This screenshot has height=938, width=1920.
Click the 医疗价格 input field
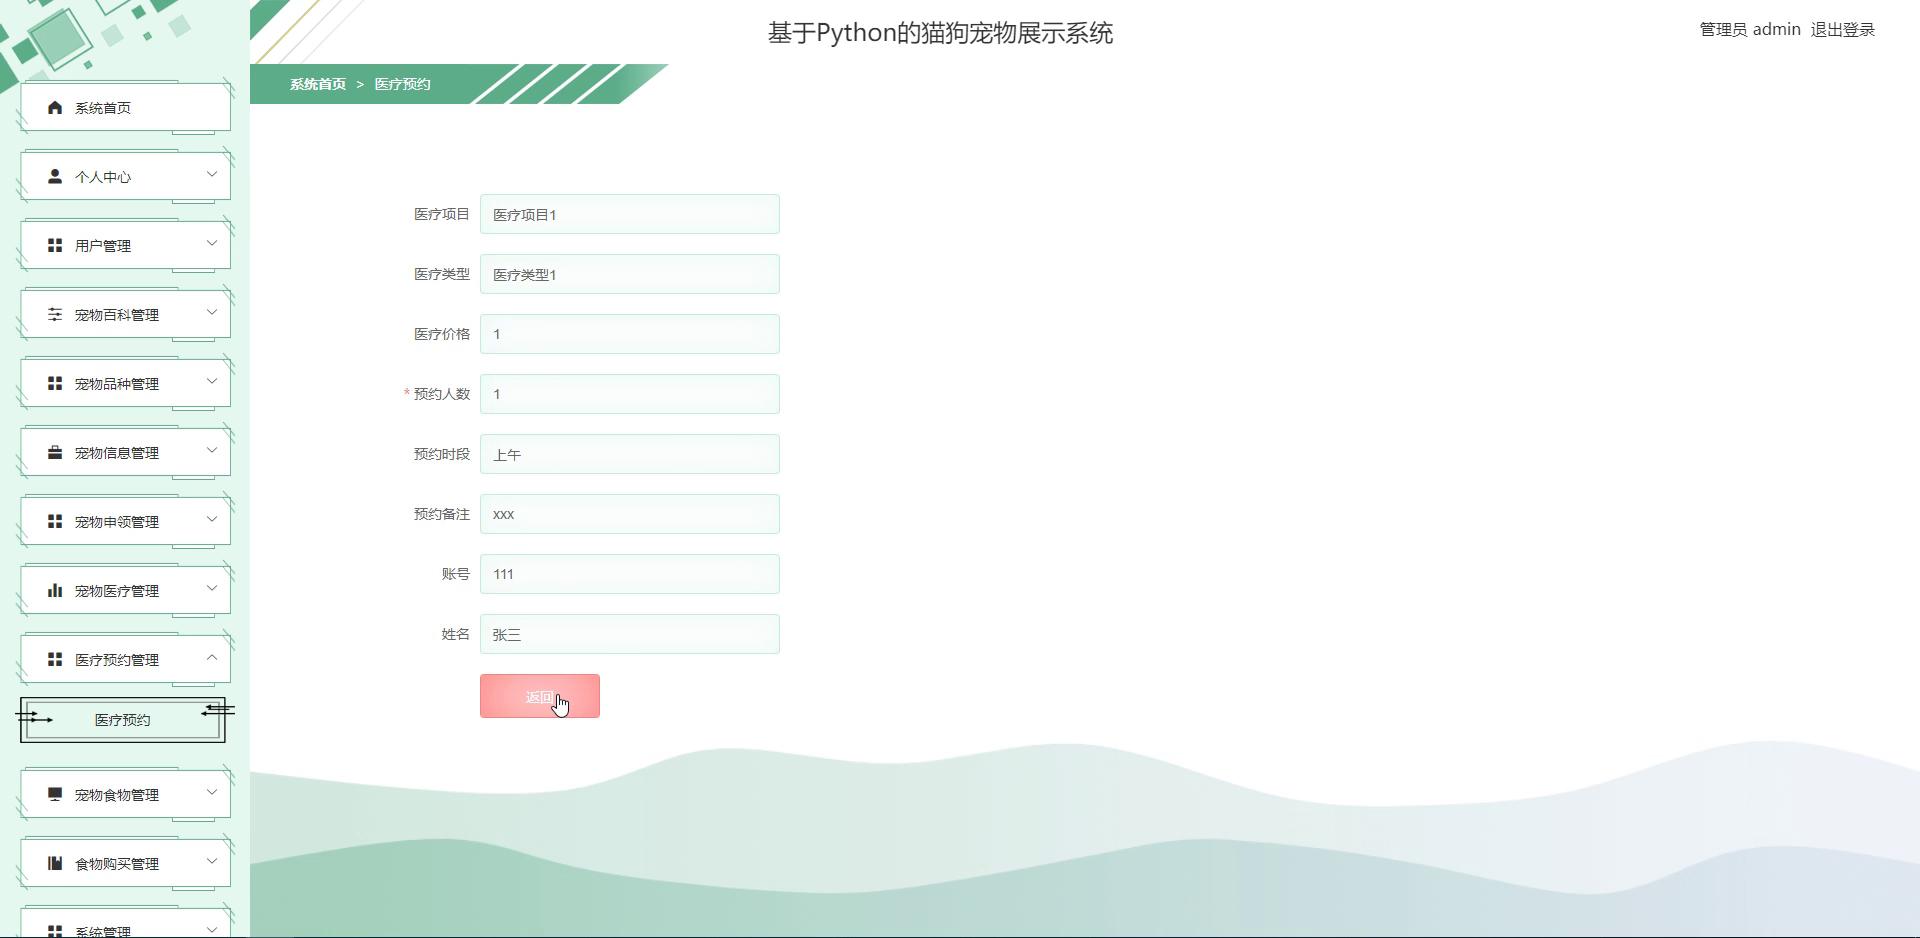coord(630,334)
